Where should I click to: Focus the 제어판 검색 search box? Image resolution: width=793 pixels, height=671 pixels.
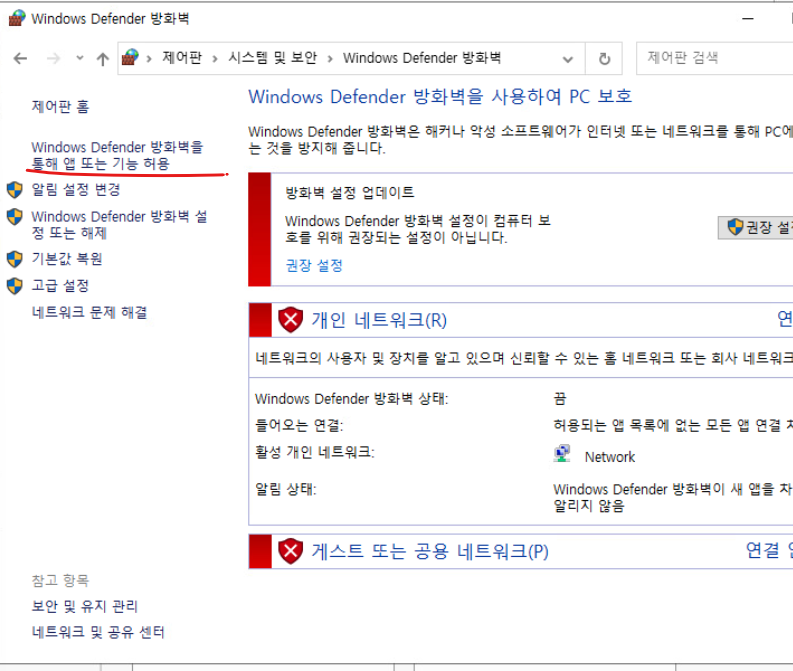pyautogui.click(x=714, y=58)
